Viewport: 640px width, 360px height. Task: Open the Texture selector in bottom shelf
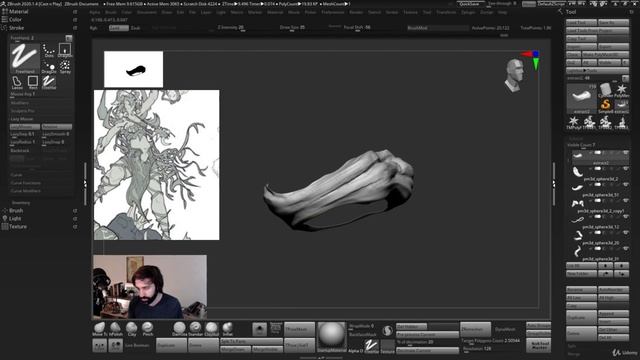point(387,346)
